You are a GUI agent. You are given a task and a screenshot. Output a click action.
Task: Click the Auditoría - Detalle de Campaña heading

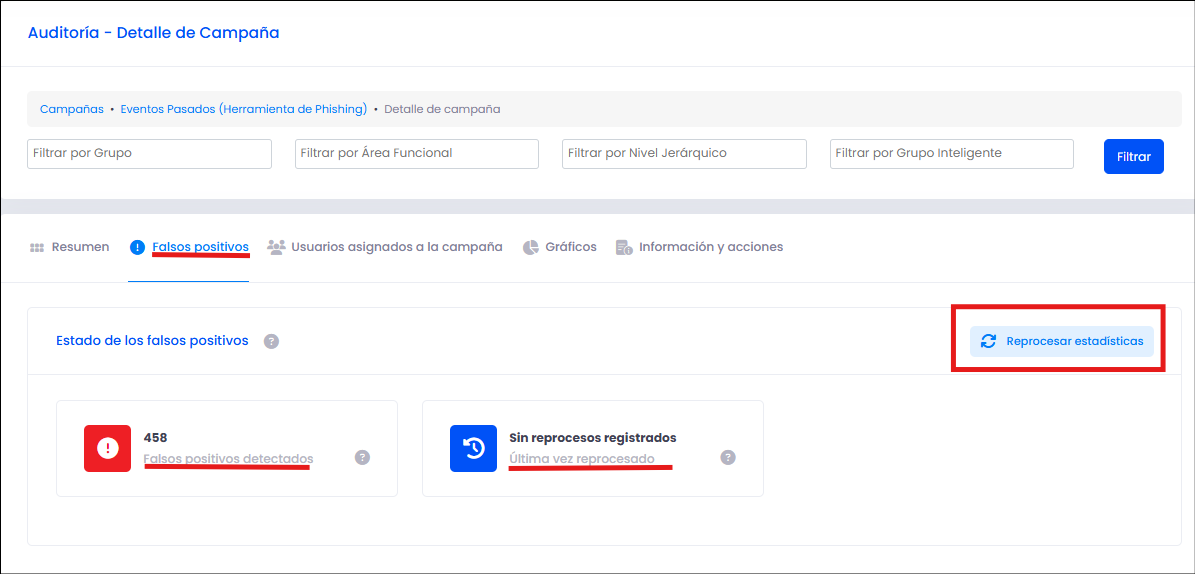[x=153, y=33]
